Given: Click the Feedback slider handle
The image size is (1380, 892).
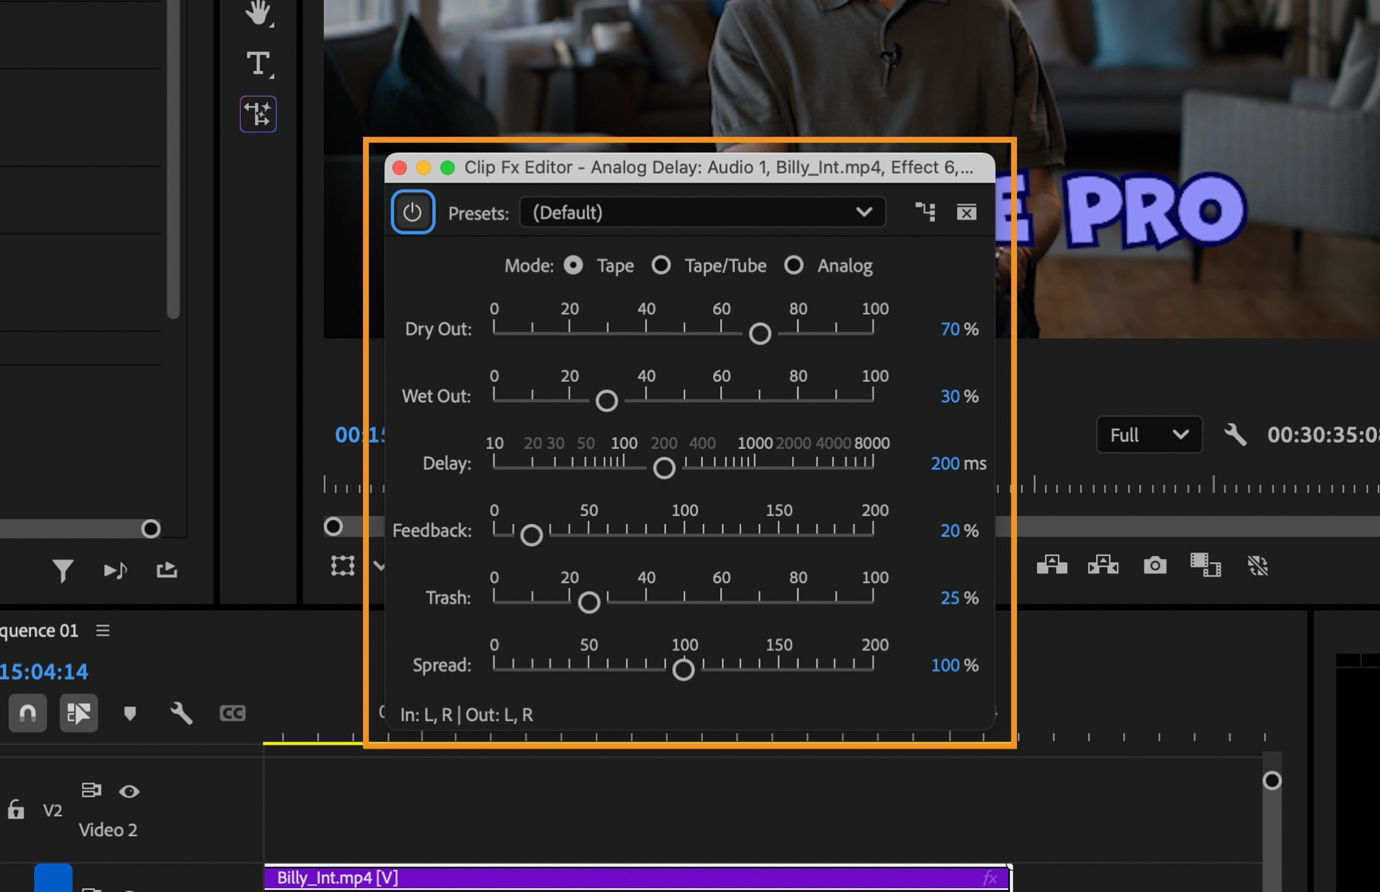Looking at the screenshot, I should 531,535.
